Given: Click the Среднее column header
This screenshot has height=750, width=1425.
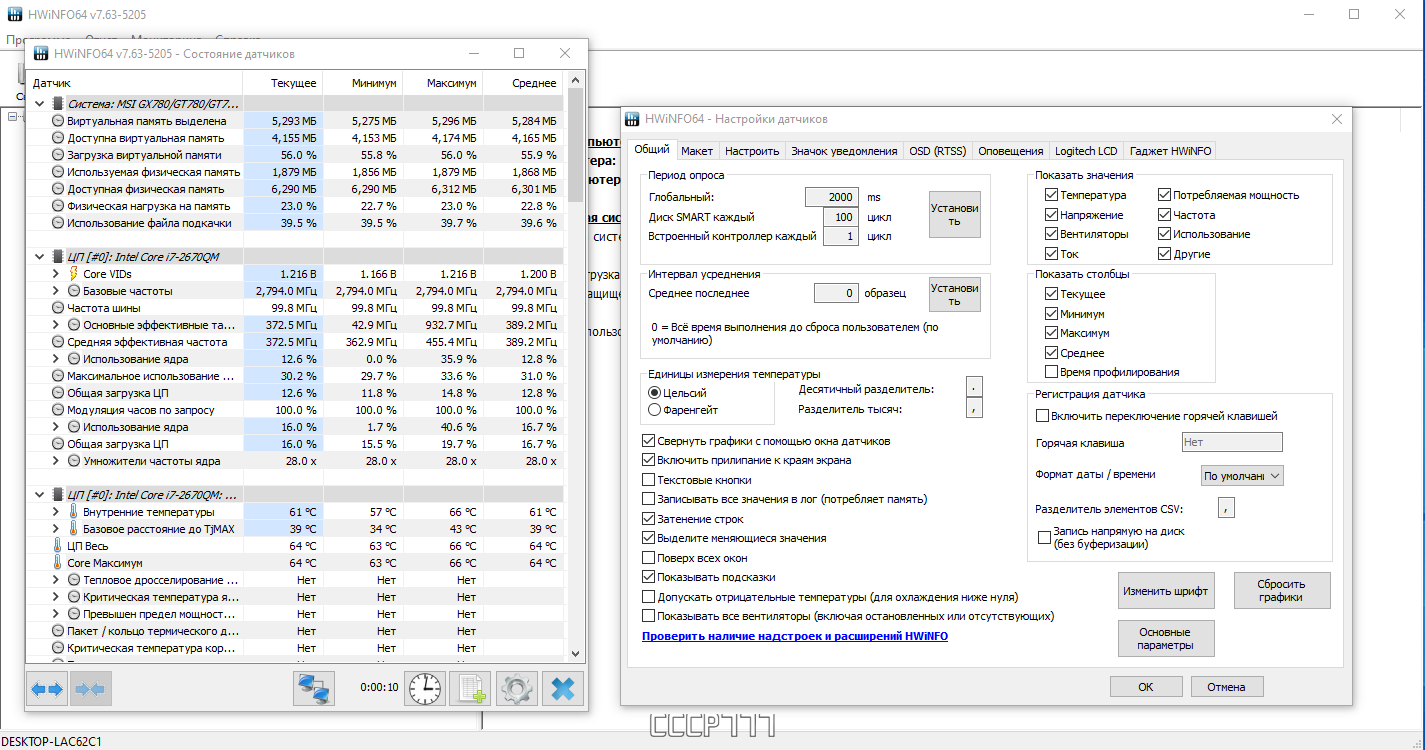Looking at the screenshot, I should (x=523, y=83).
